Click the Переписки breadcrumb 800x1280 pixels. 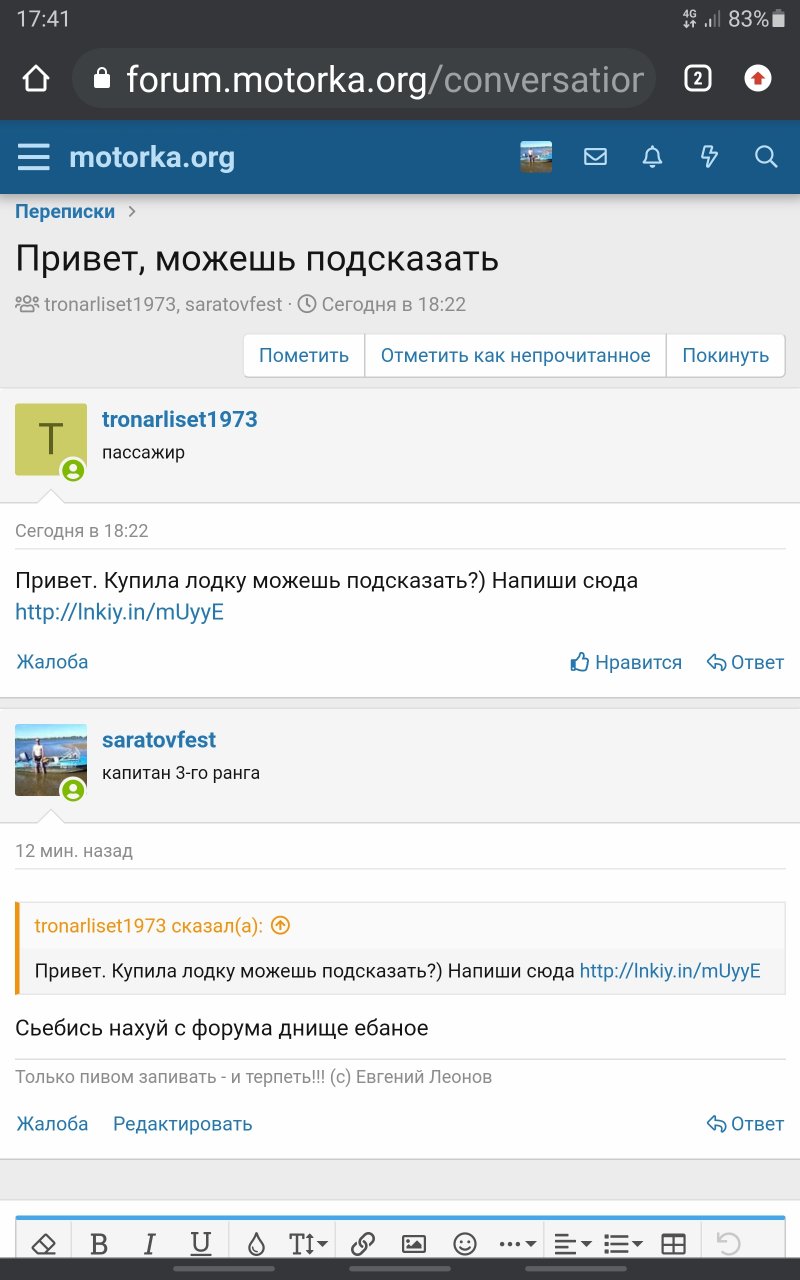[65, 212]
